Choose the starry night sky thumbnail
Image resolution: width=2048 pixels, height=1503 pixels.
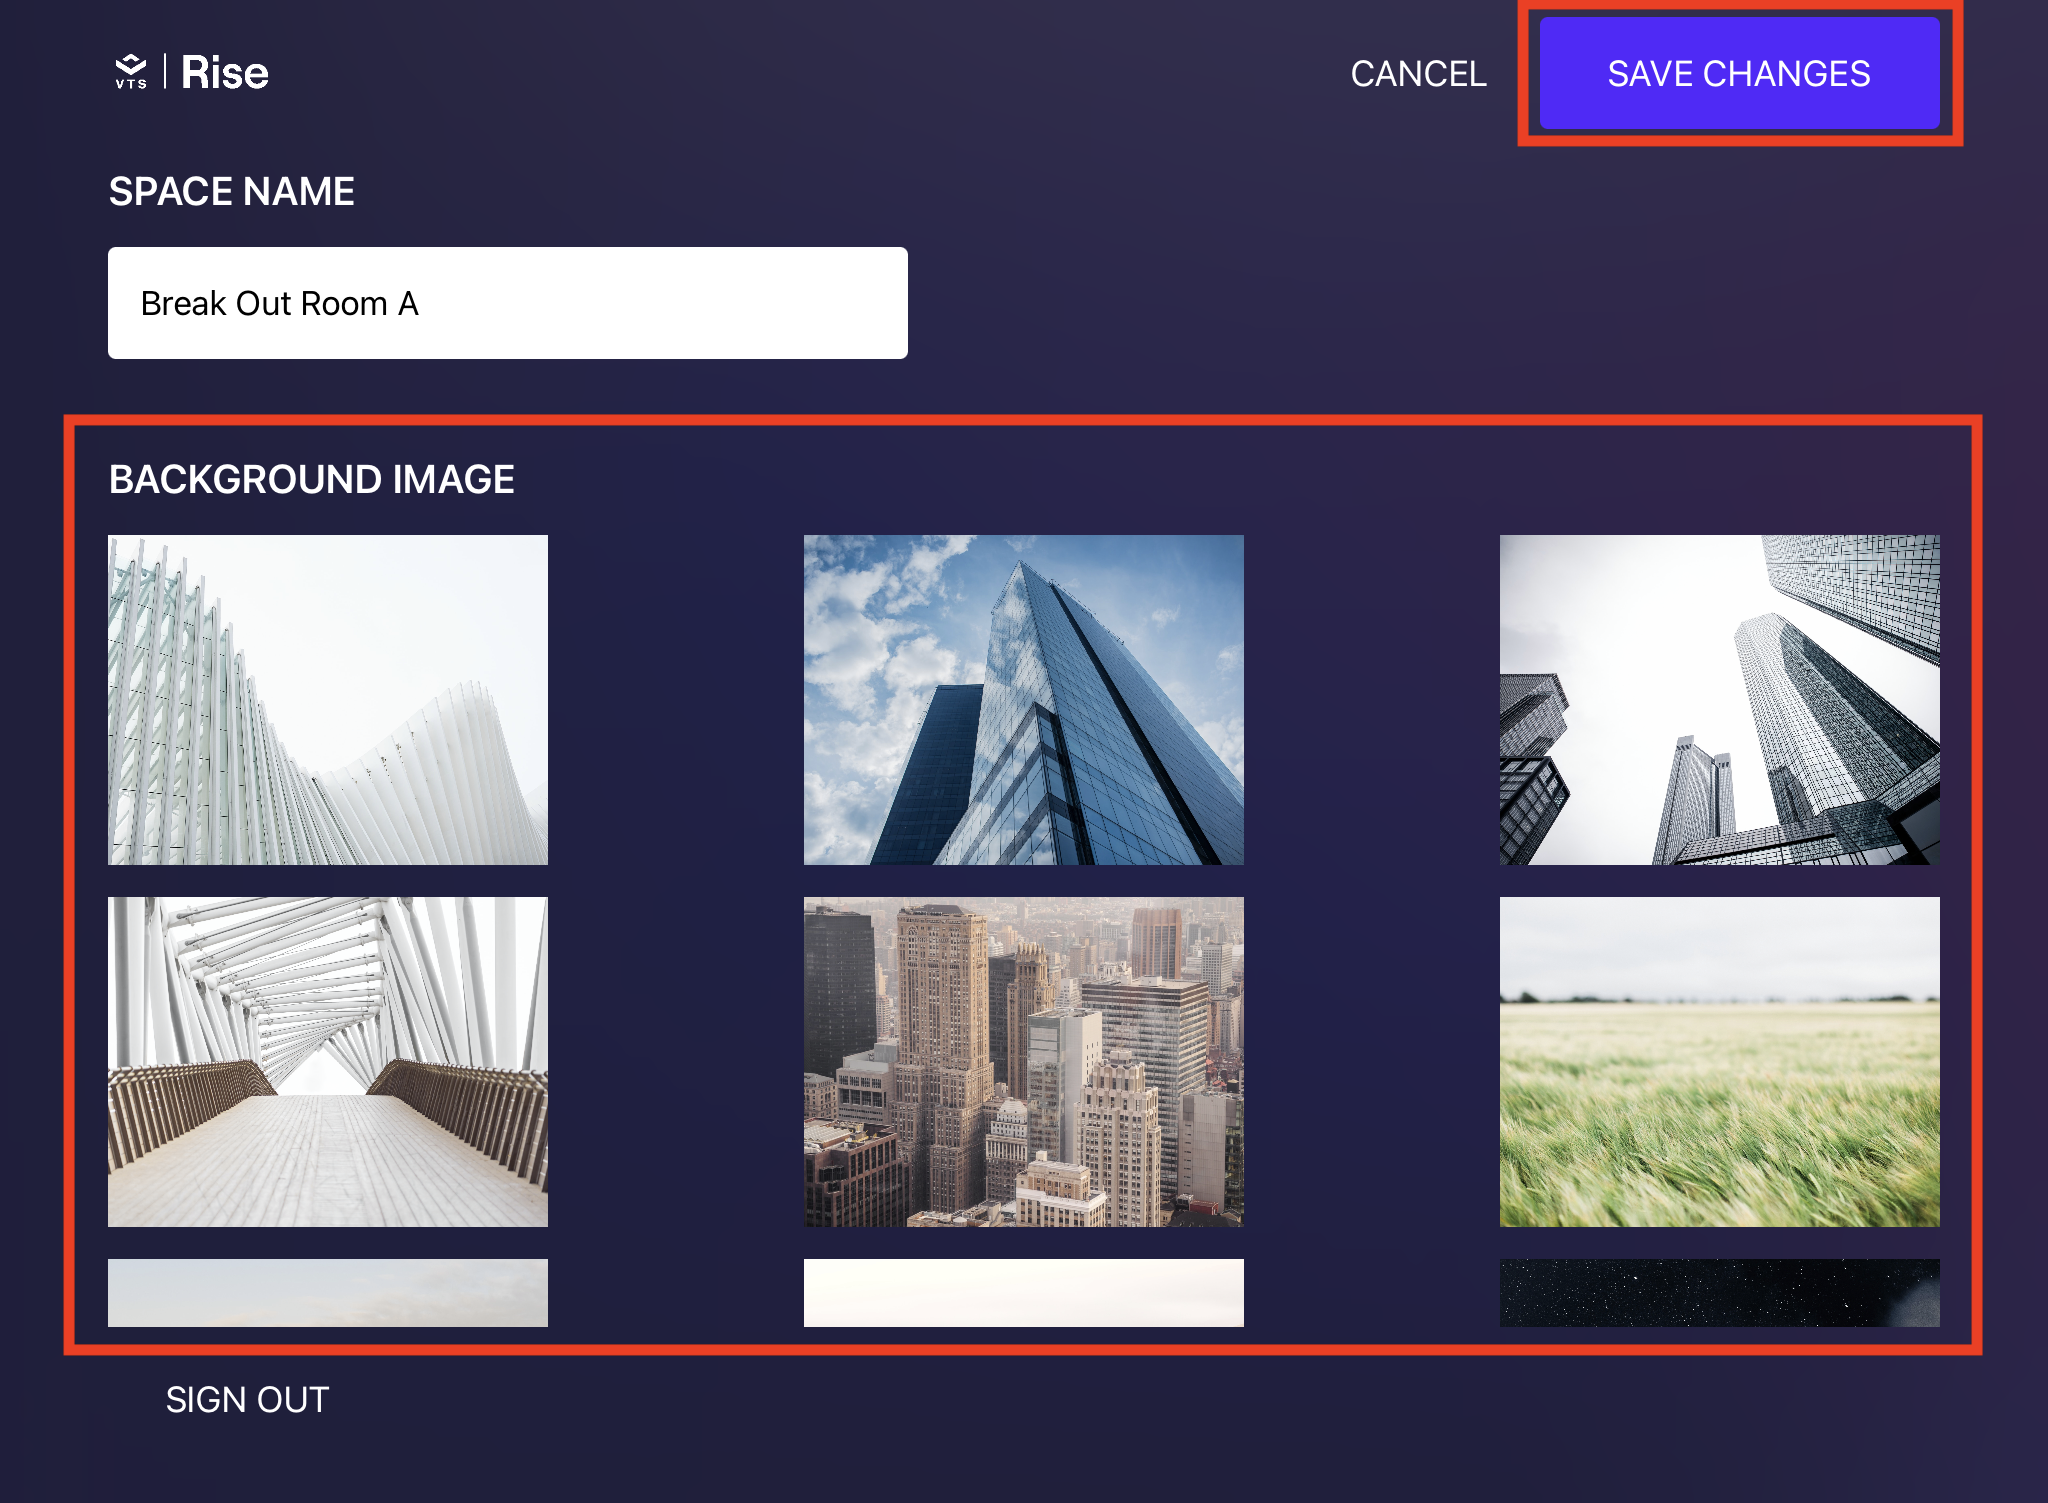(x=1719, y=1292)
